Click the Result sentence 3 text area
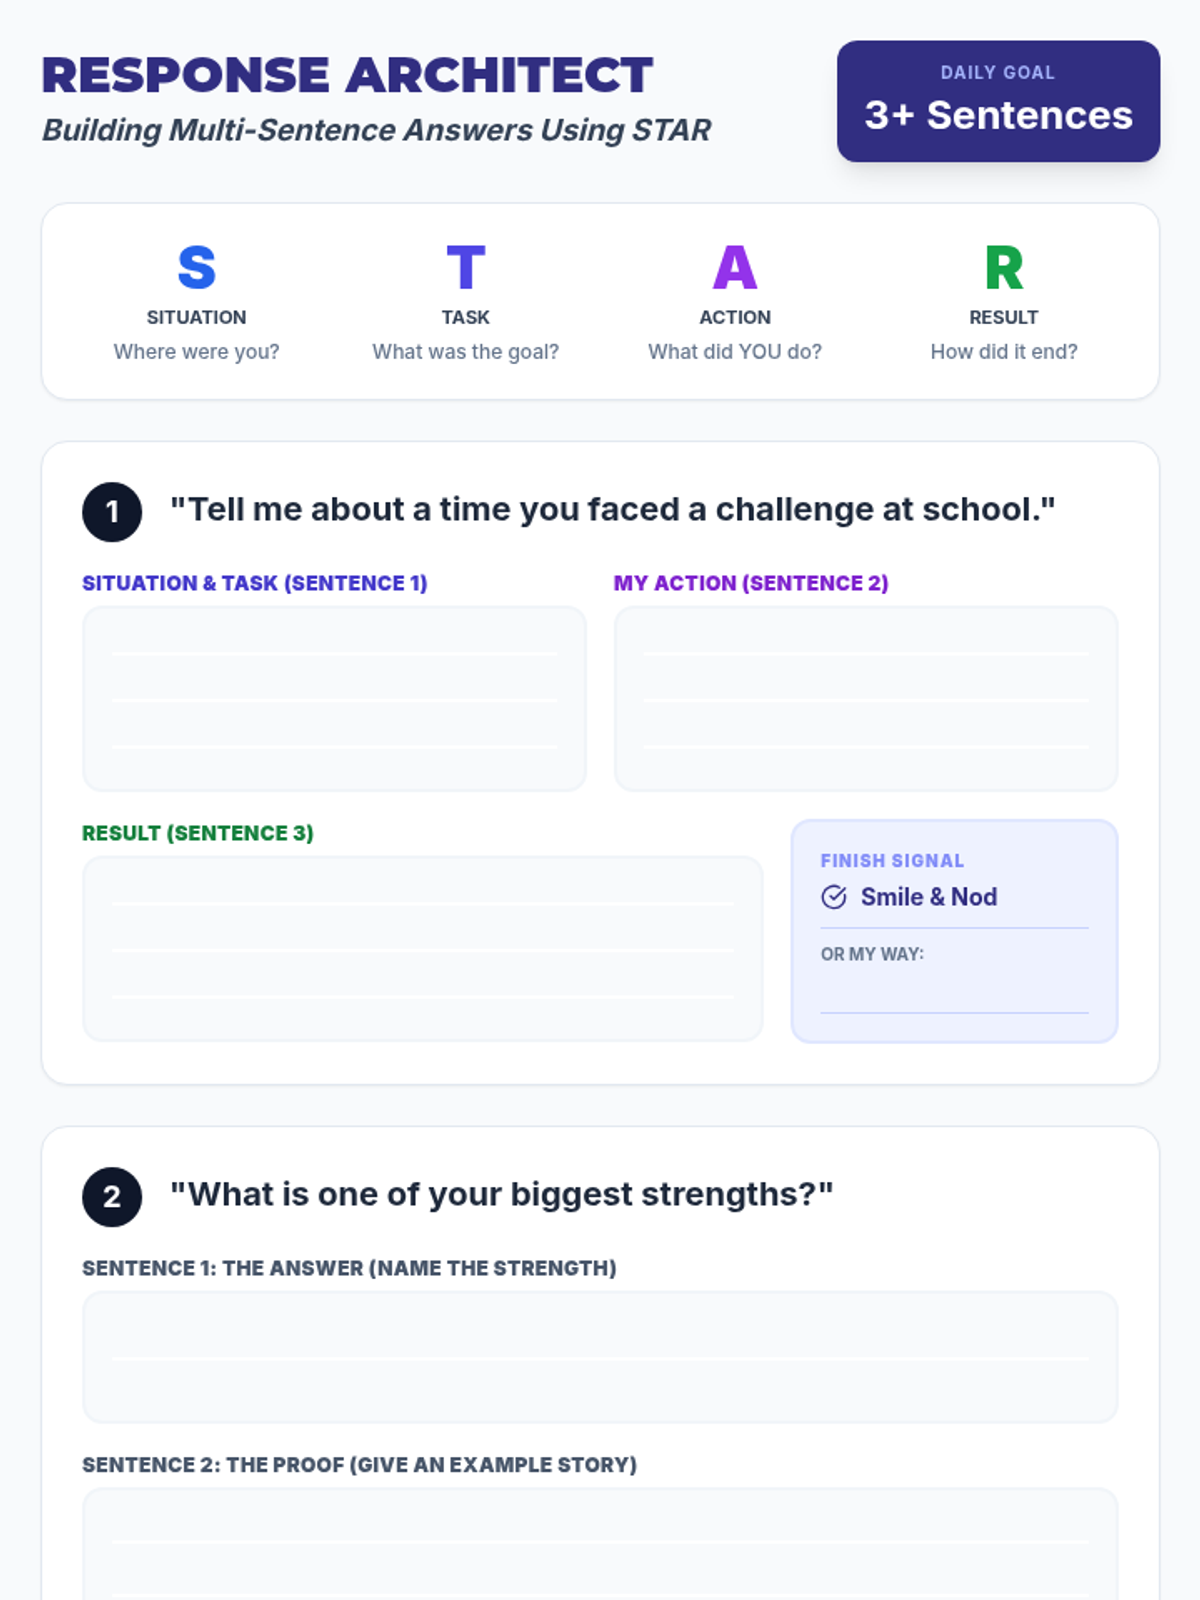This screenshot has width=1200, height=1600. 422,948
